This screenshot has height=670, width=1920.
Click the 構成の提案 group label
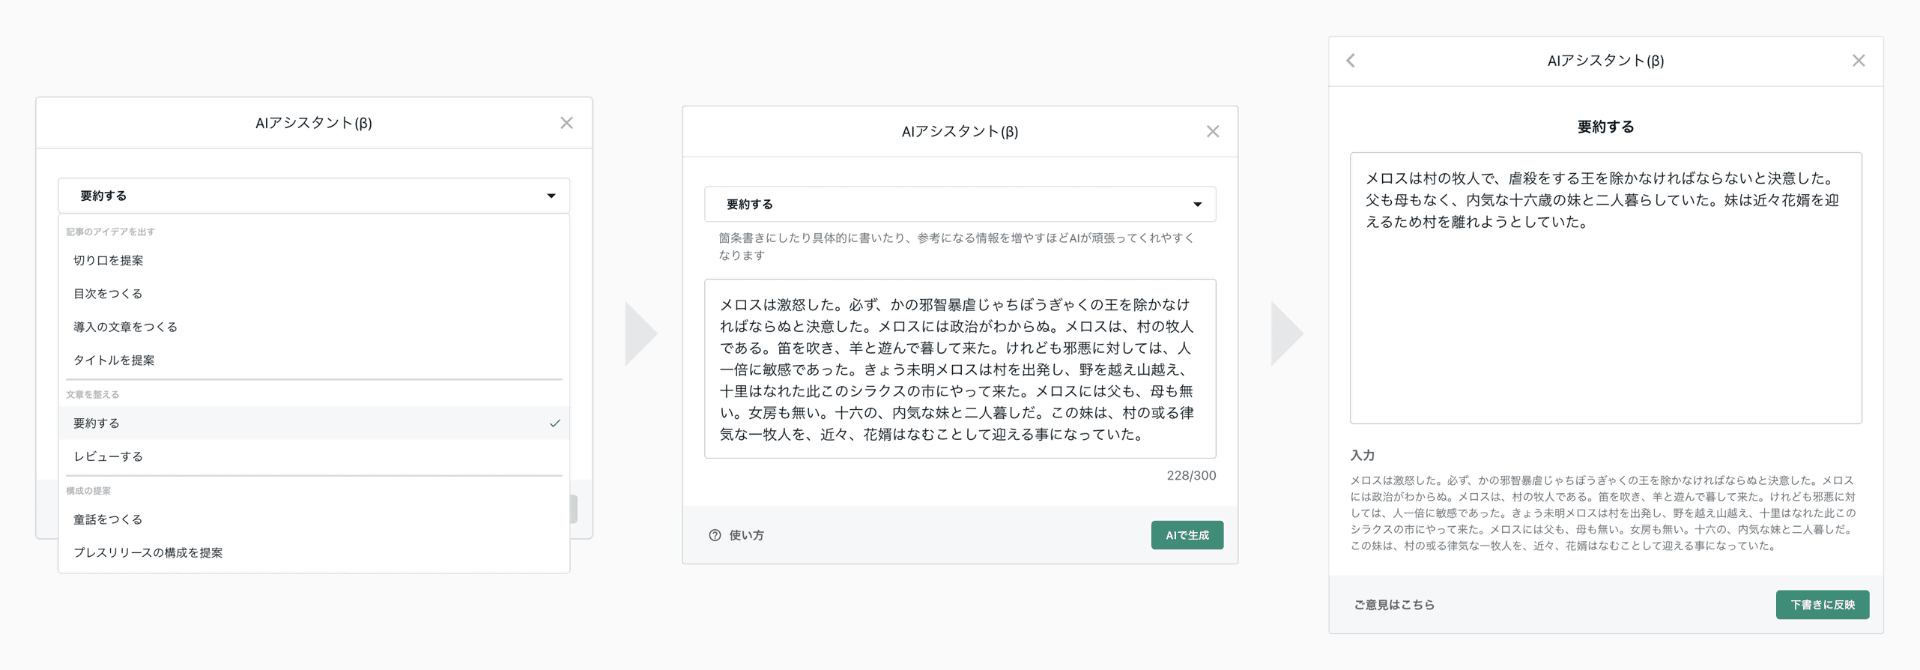click(x=88, y=491)
